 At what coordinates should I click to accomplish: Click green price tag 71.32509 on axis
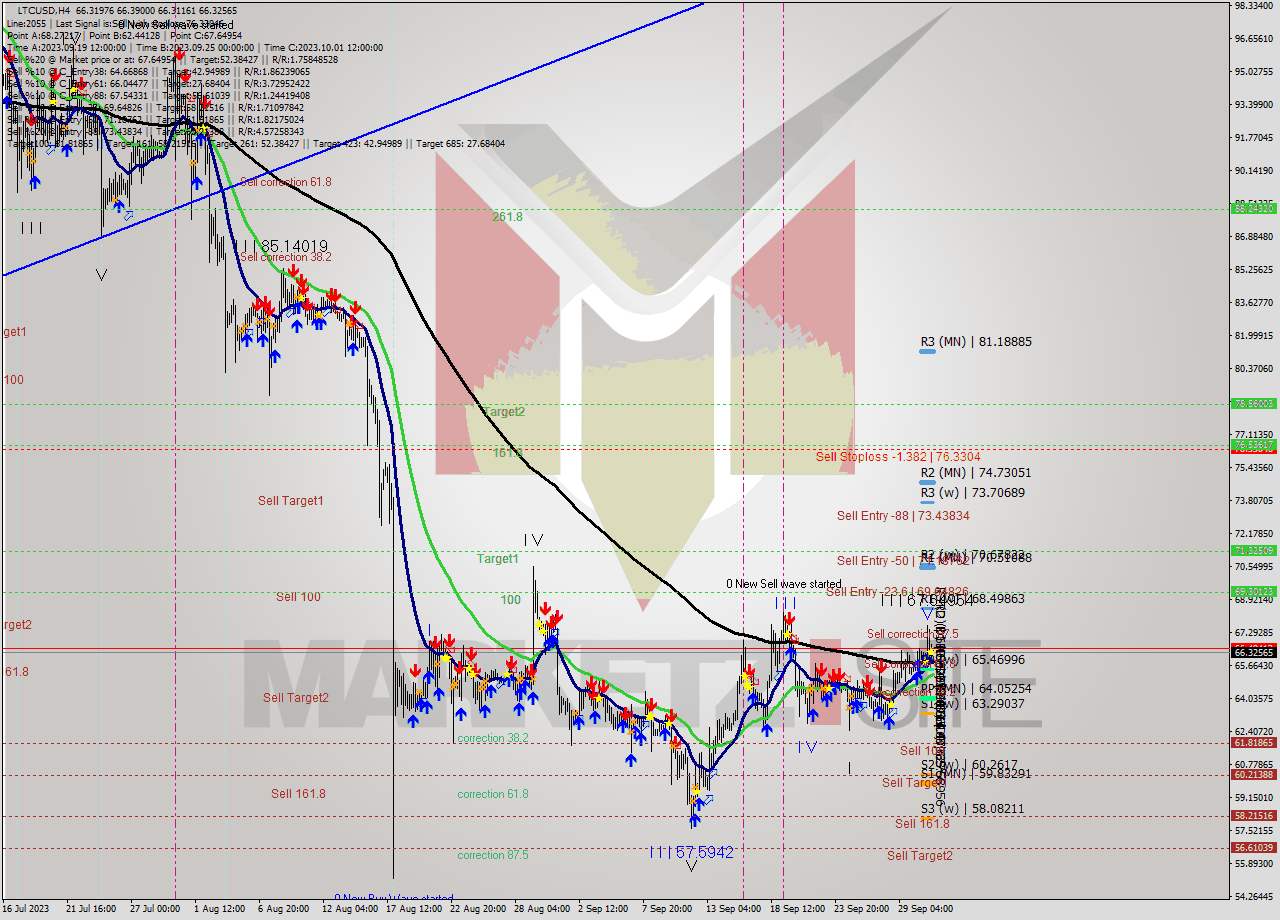[1254, 550]
